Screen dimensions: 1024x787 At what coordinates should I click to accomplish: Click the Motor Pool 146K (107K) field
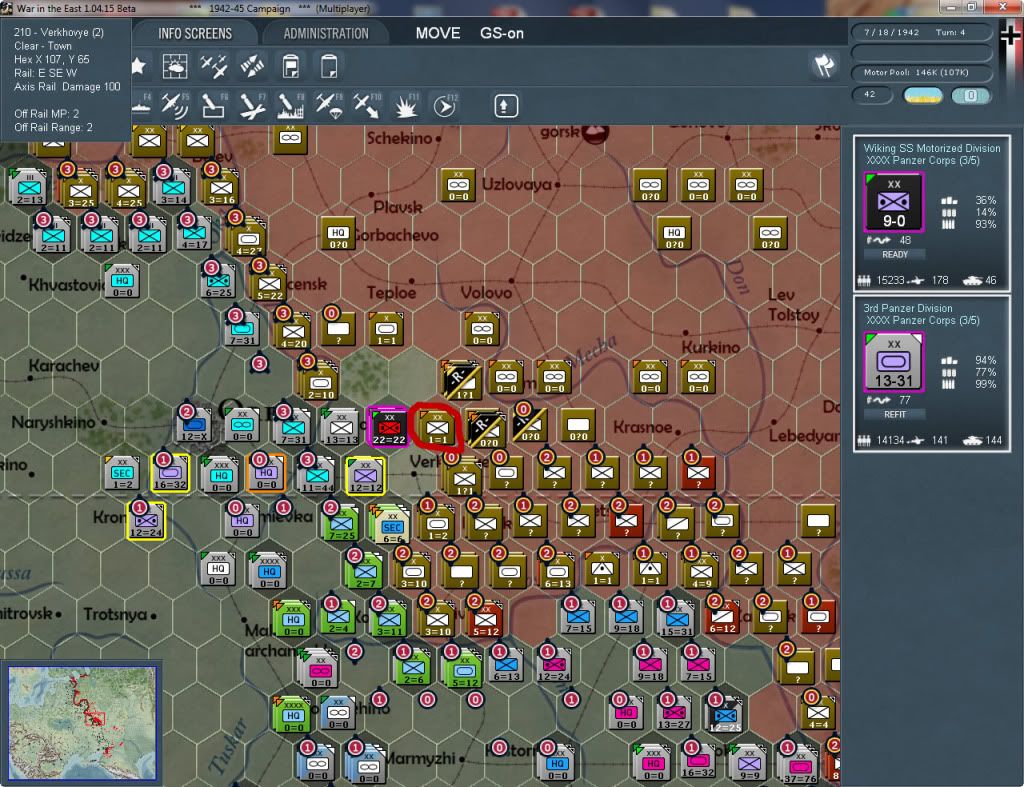click(x=921, y=72)
